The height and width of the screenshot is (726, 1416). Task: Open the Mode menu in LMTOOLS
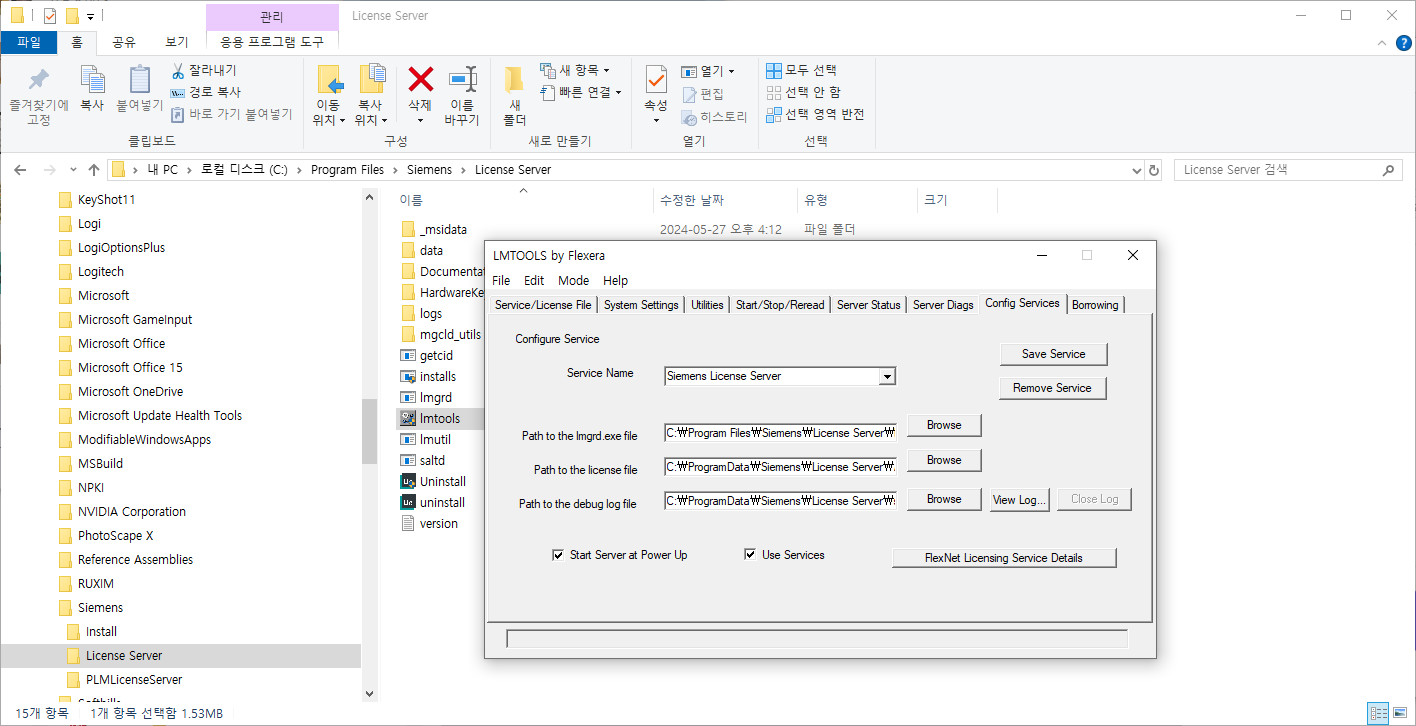574,281
